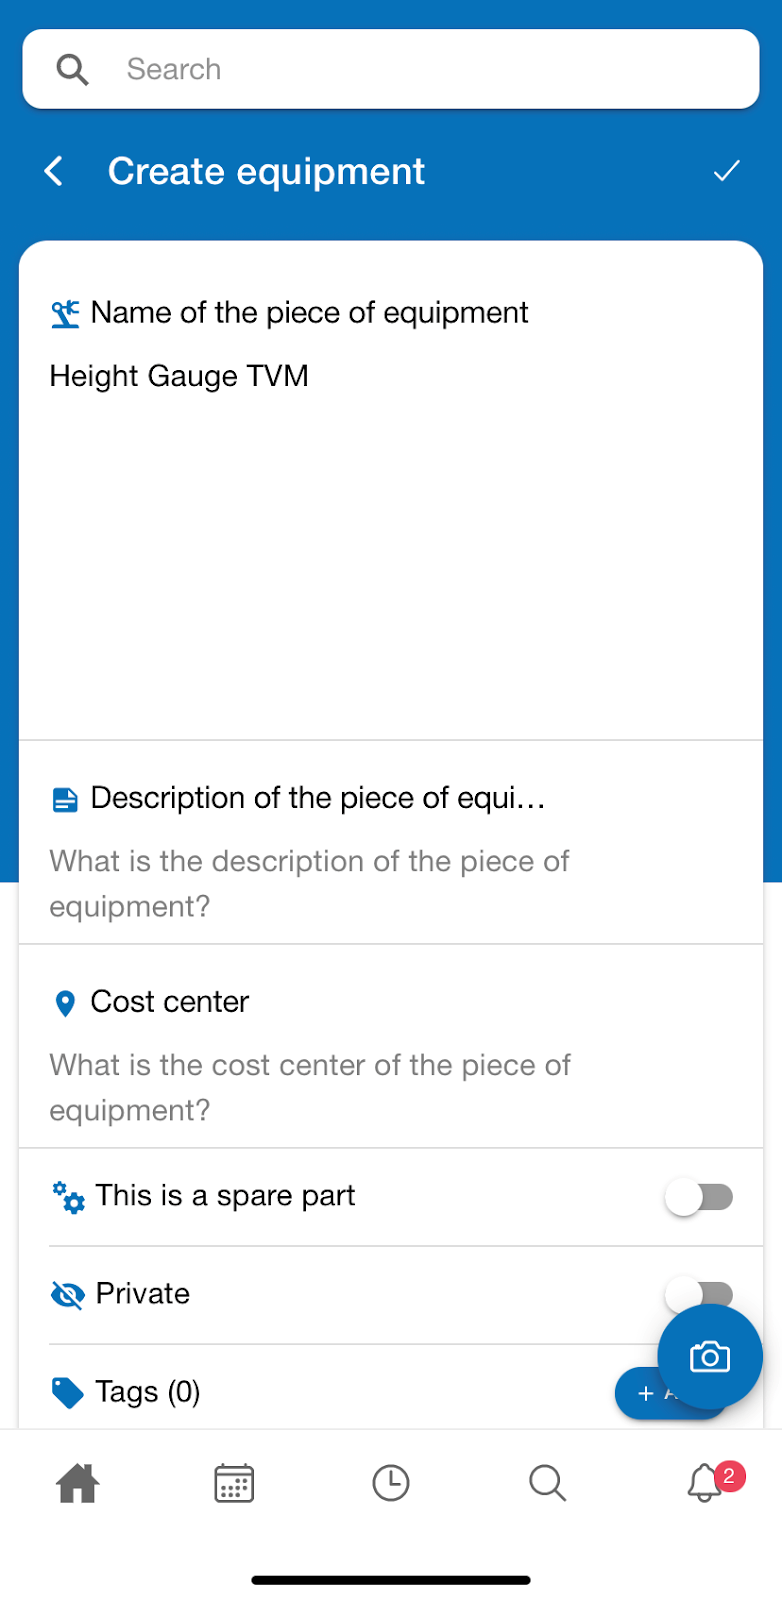Tap the equipment icon beside the name field

64,312
